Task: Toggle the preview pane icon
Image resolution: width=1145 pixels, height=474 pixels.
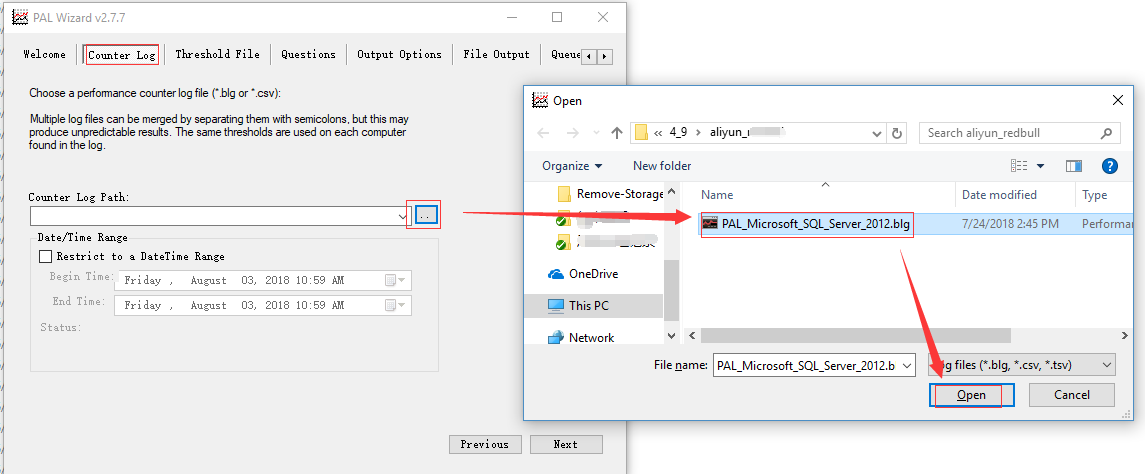Action: 1073,166
